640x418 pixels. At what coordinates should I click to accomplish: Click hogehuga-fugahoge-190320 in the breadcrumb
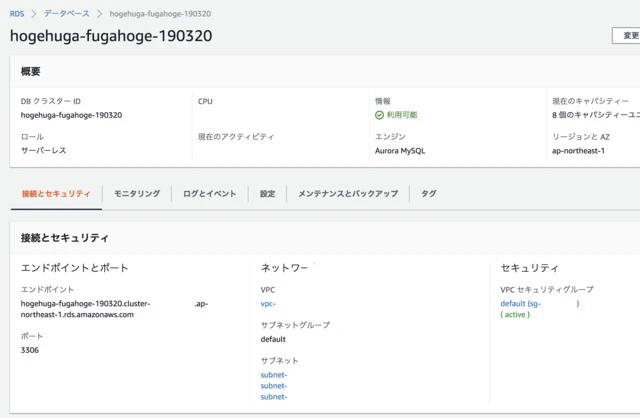pos(160,13)
